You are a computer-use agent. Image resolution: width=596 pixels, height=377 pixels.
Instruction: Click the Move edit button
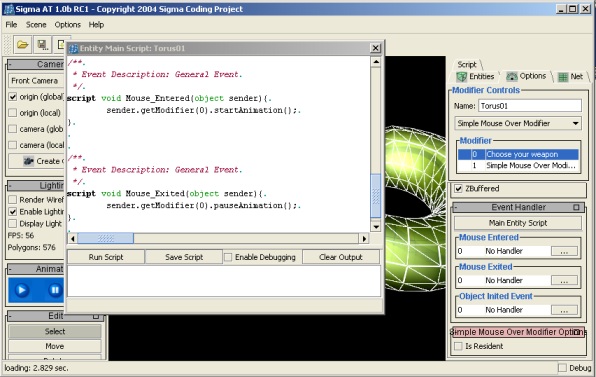[55, 346]
